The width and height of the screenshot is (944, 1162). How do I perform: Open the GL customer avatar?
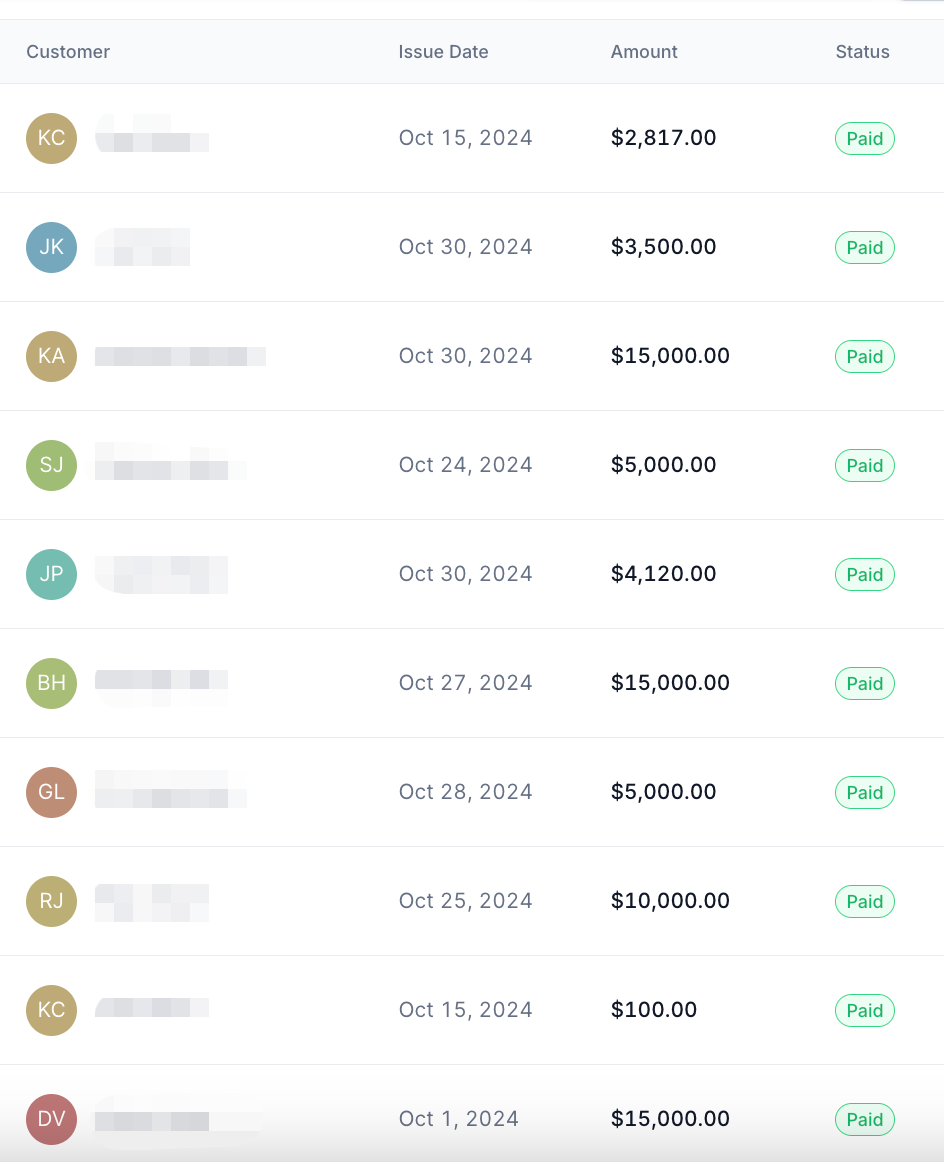tap(51, 792)
